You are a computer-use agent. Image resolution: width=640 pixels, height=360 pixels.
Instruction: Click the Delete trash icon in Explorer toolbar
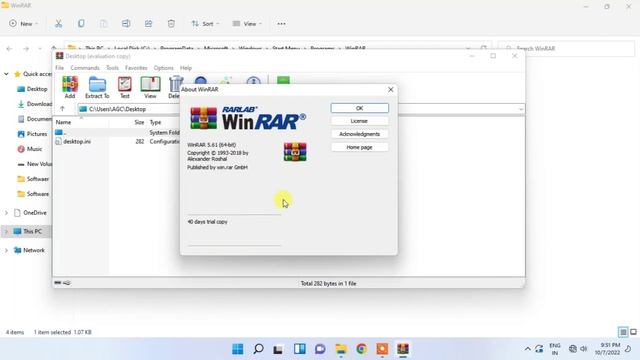171,24
